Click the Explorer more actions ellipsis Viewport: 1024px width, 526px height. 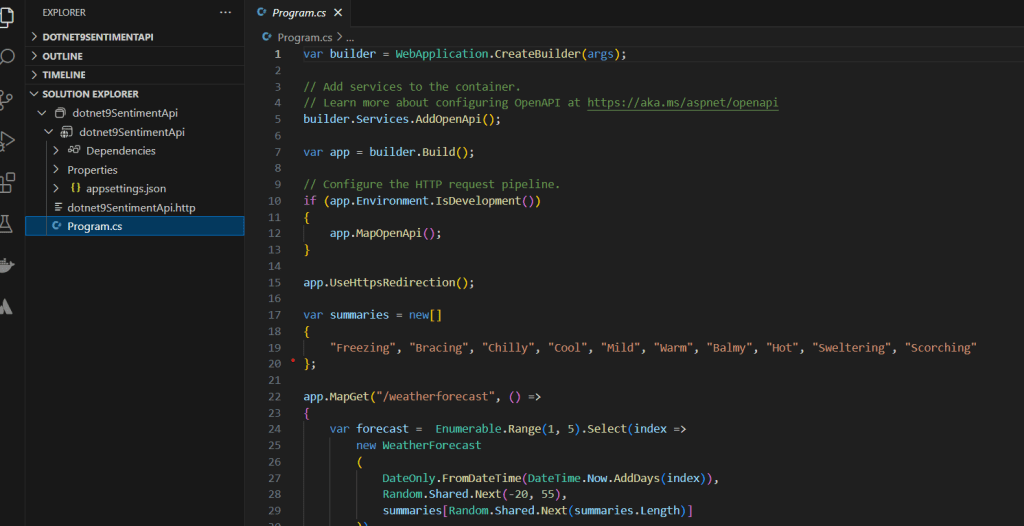pos(225,12)
